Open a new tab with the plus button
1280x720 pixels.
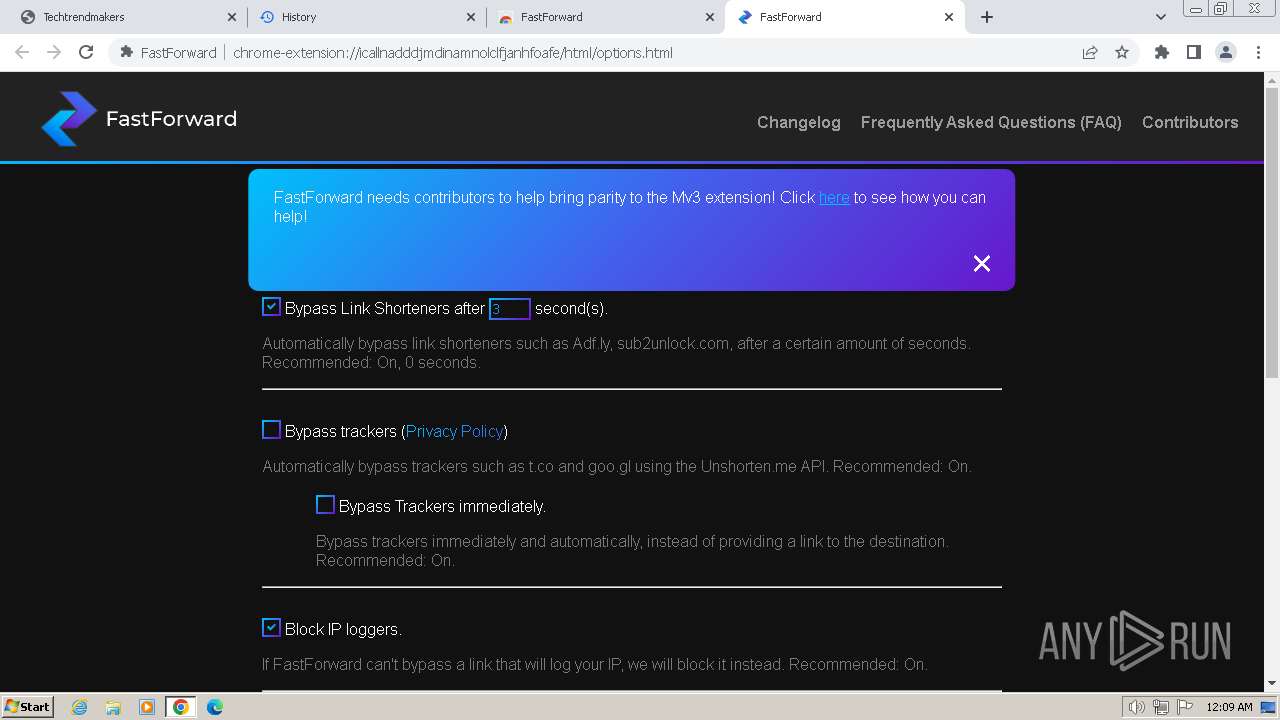987,17
